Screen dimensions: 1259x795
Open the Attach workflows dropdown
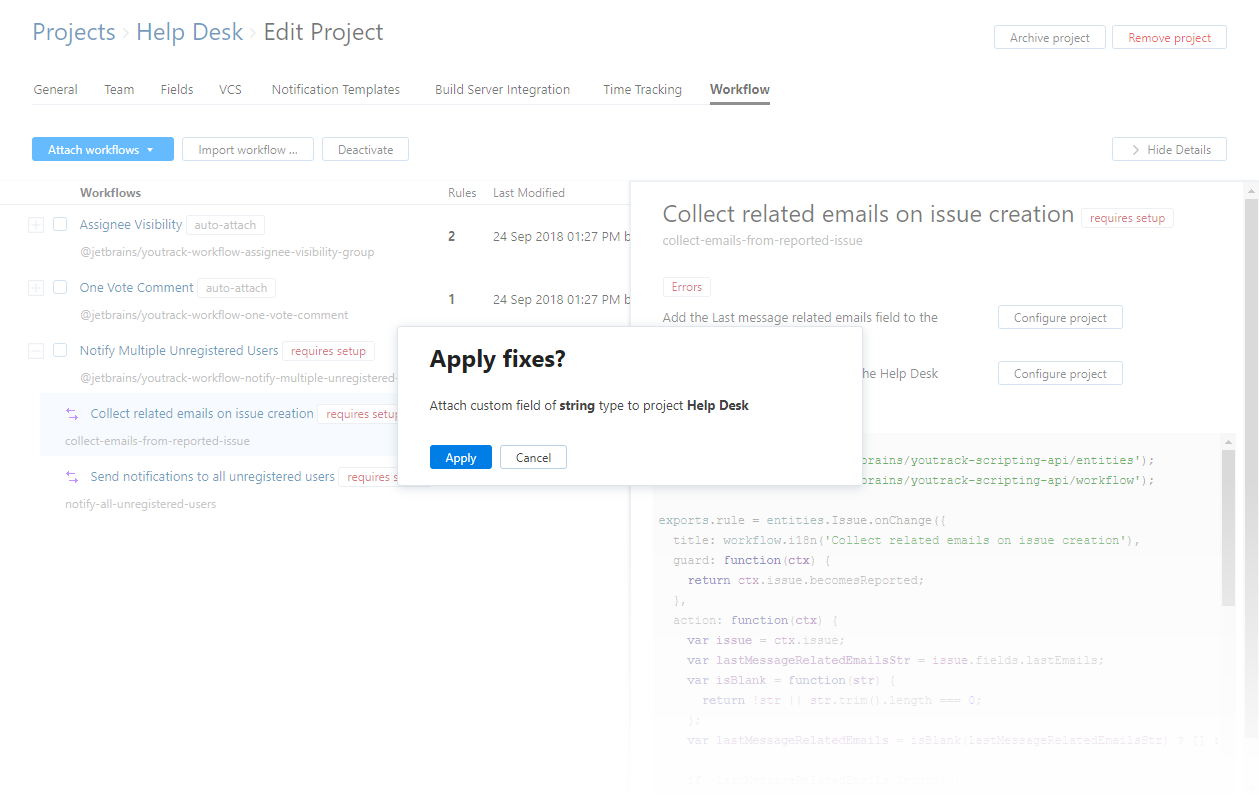(x=102, y=150)
